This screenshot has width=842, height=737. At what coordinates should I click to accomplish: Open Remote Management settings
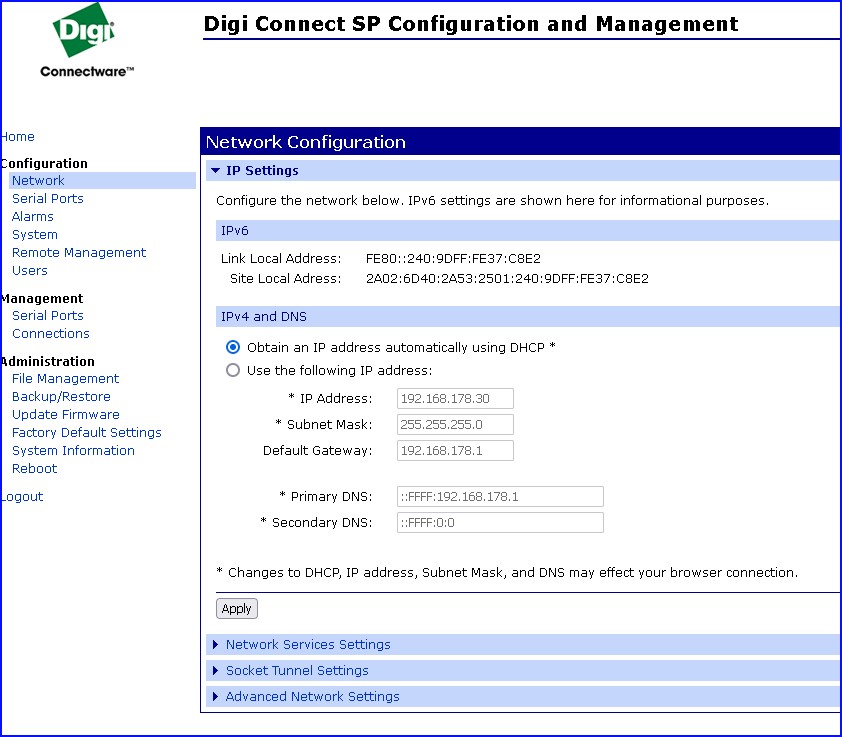click(79, 252)
